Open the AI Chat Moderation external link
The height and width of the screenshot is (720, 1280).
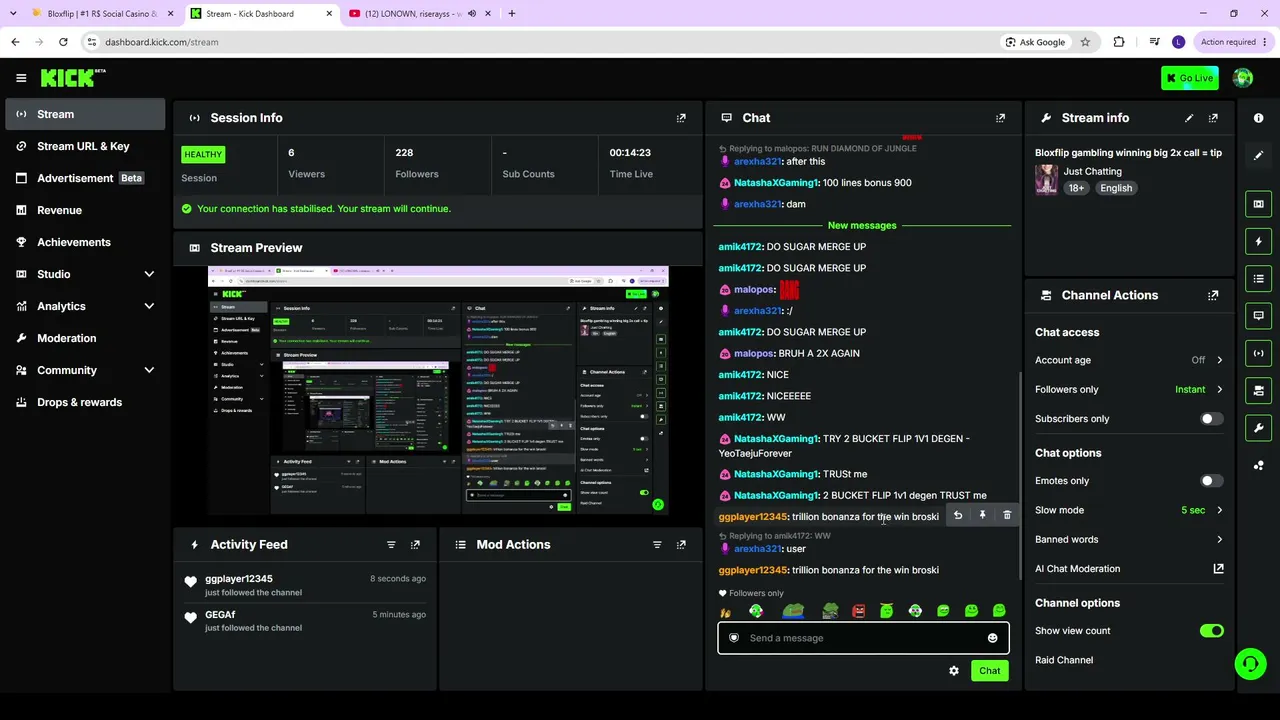pos(1218,569)
